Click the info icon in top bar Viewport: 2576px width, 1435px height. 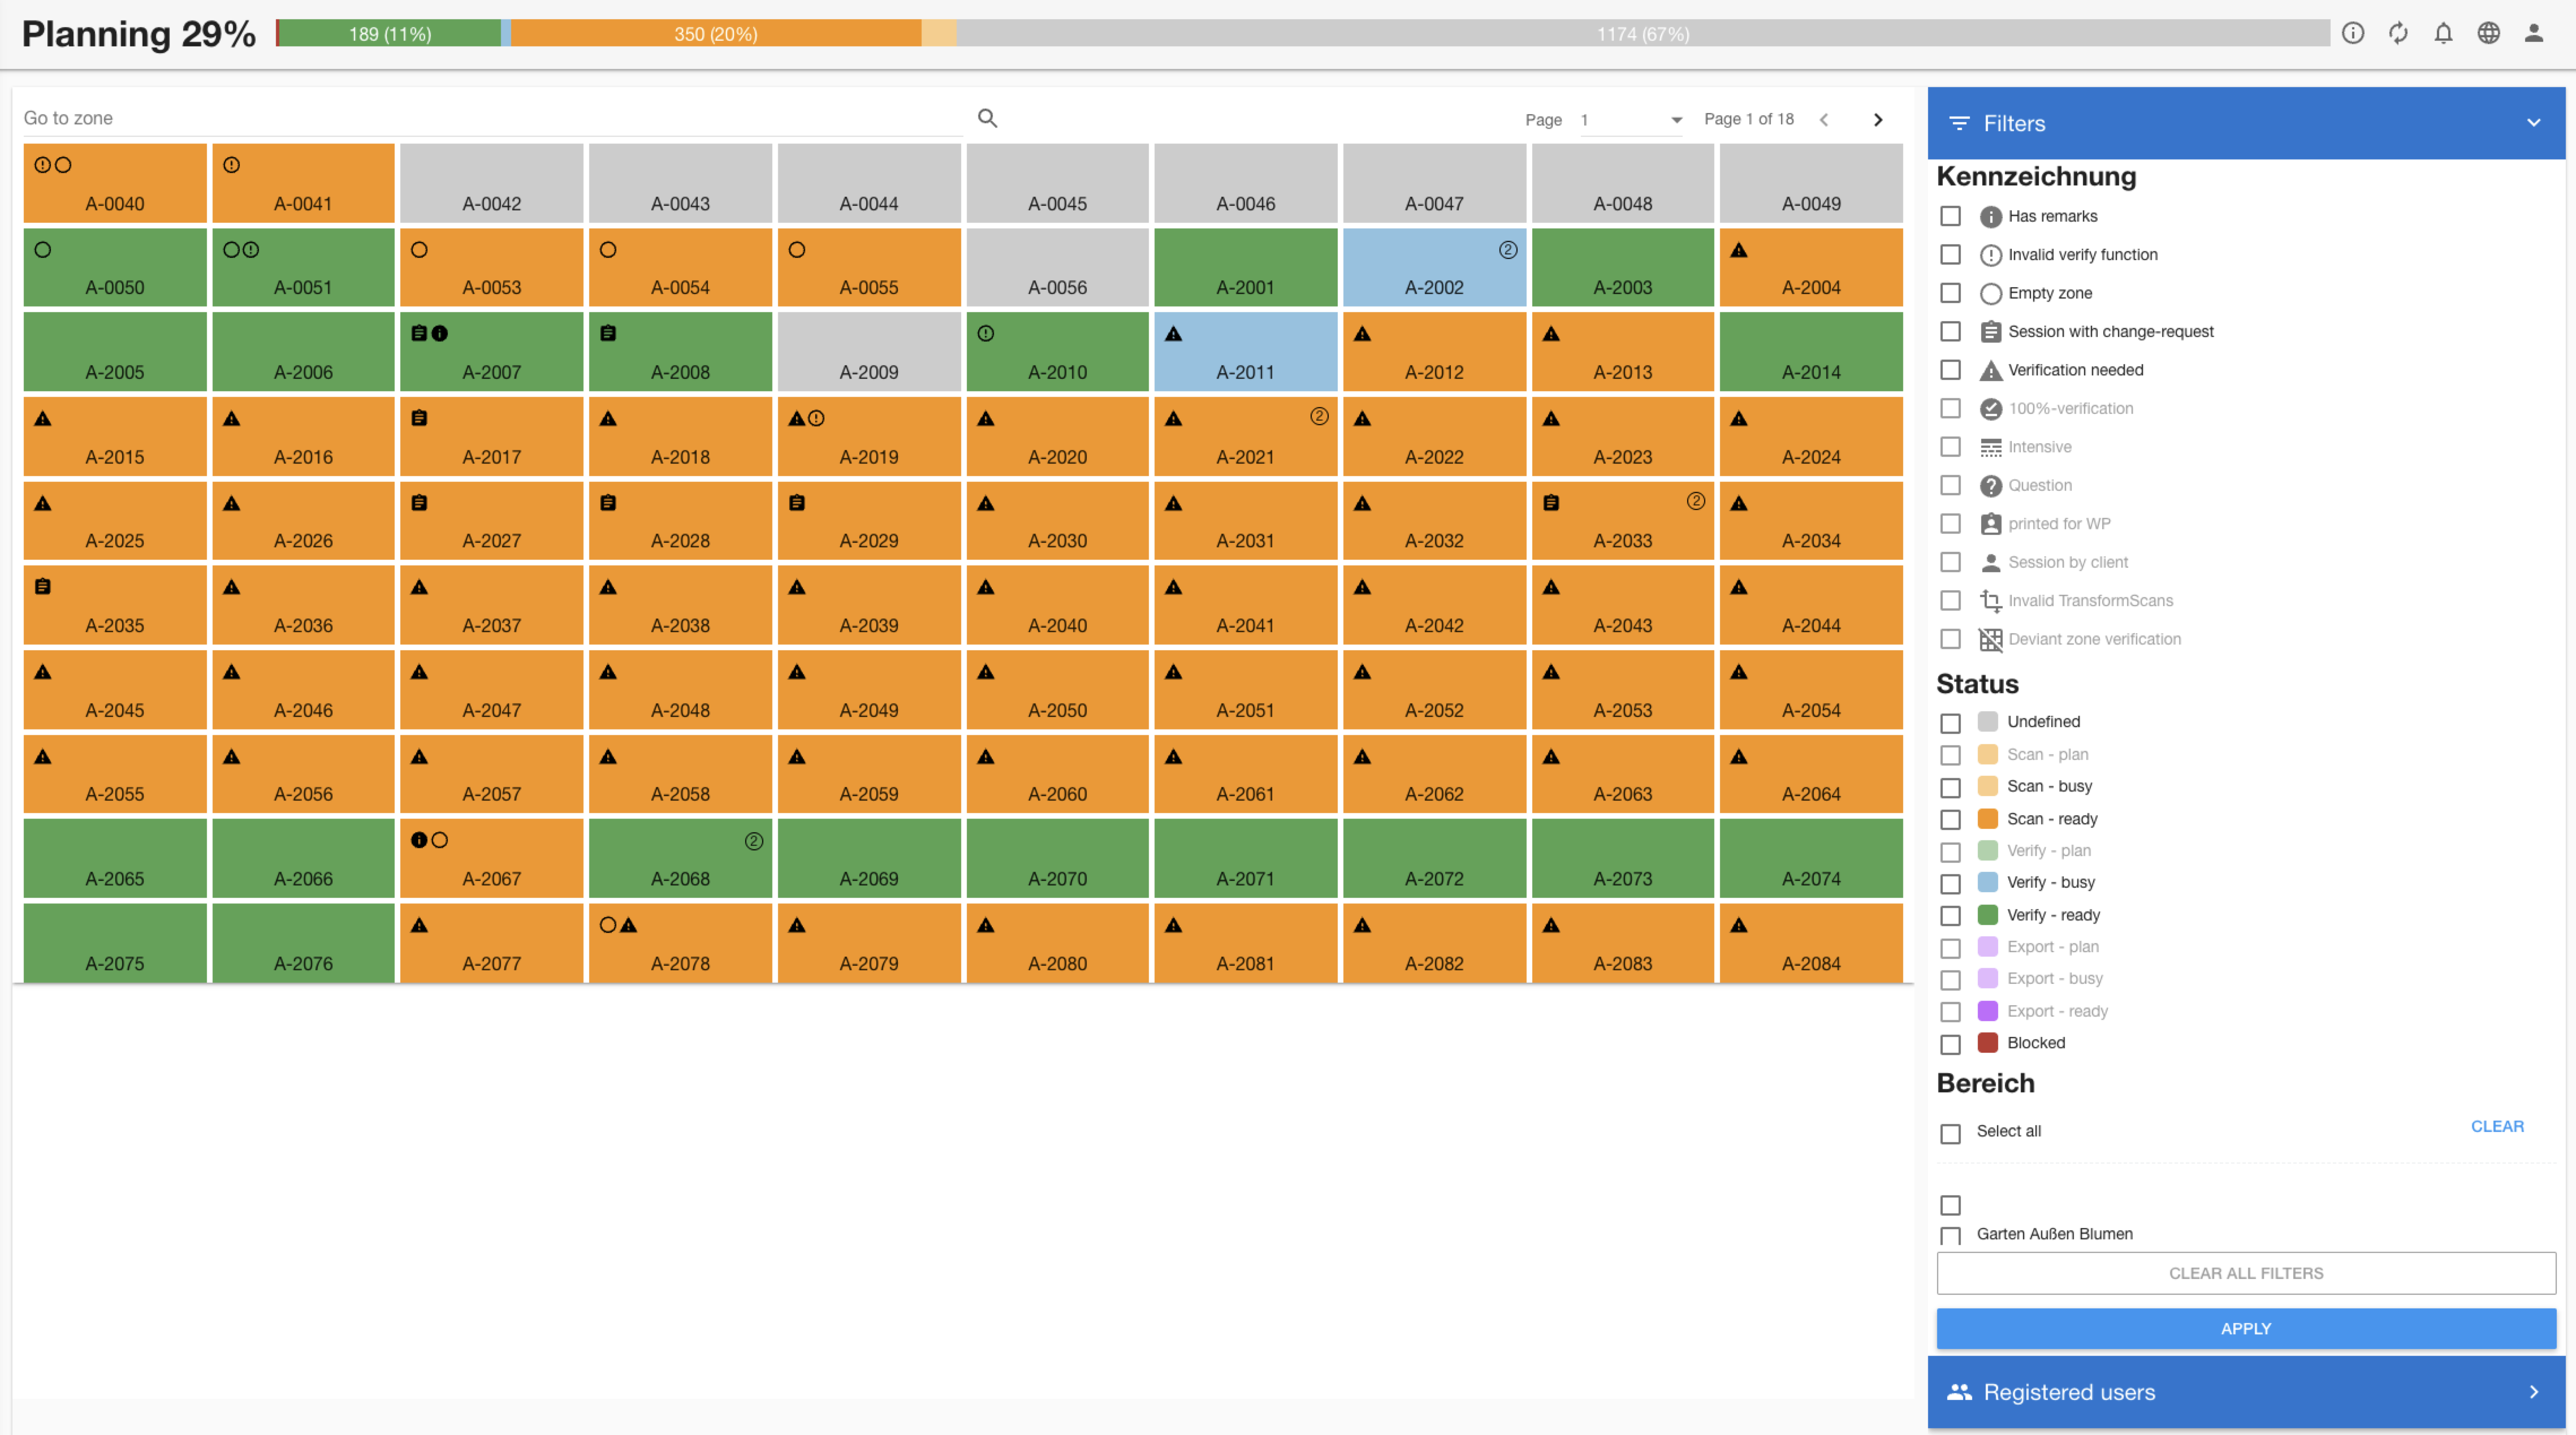click(x=2352, y=33)
